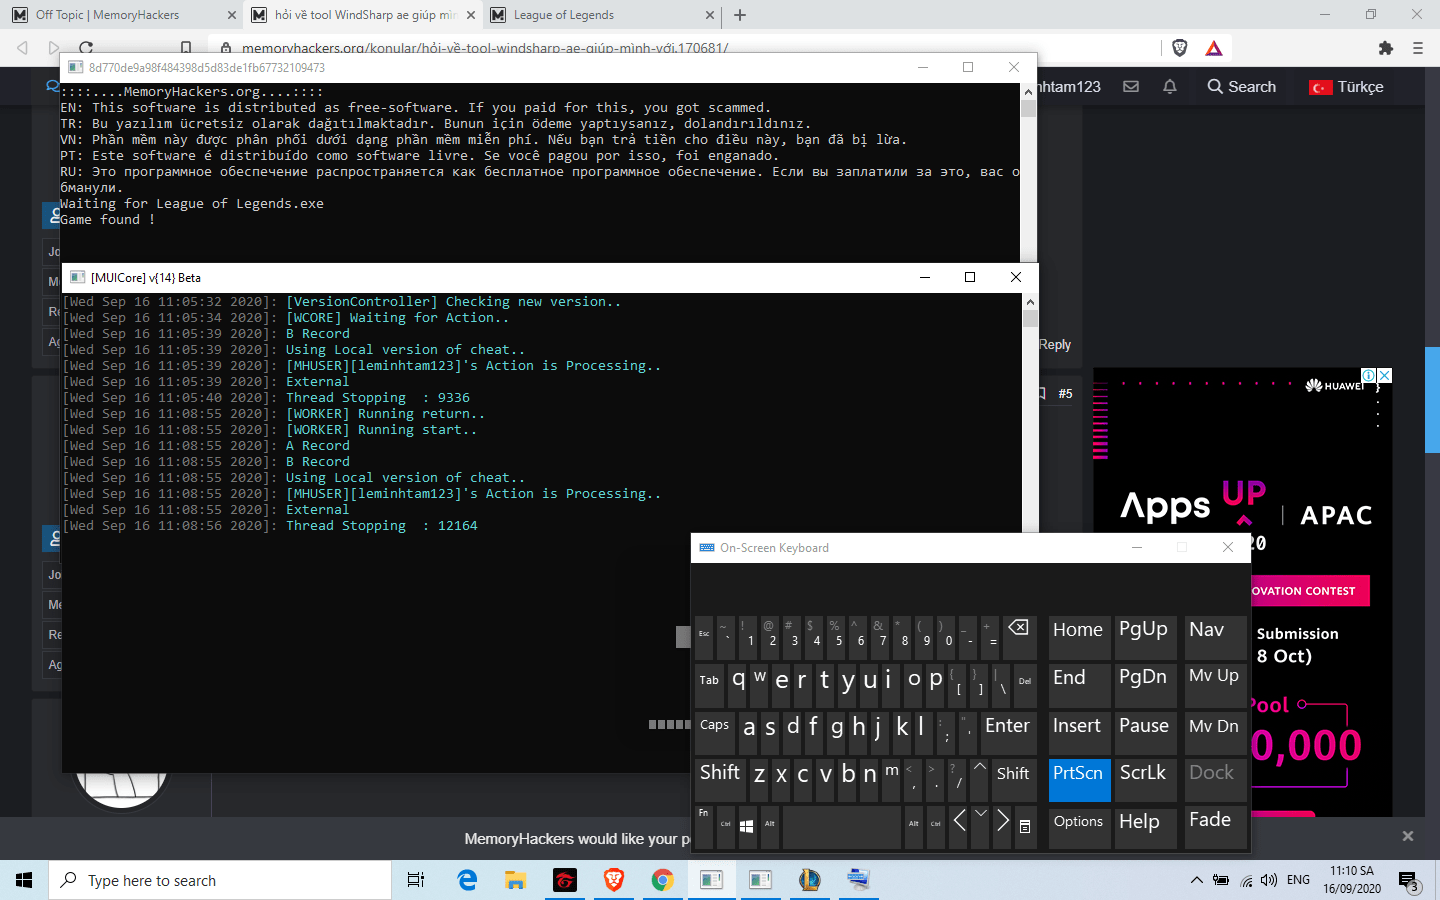Viewport: 1440px width, 900px height.
Task: Click the Search link in forum header
Action: coord(1242,87)
